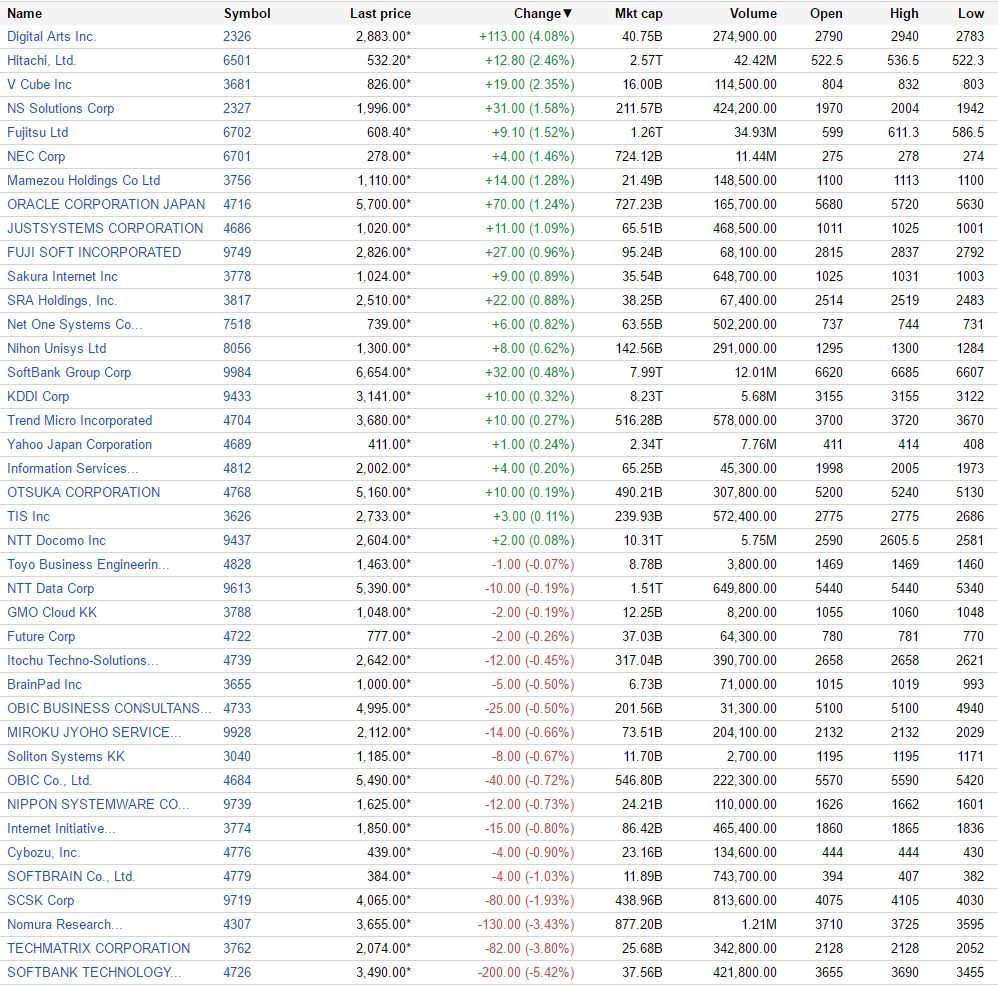The width and height of the screenshot is (998, 985).
Task: Select the 10.31T market cap value
Action: click(642, 541)
